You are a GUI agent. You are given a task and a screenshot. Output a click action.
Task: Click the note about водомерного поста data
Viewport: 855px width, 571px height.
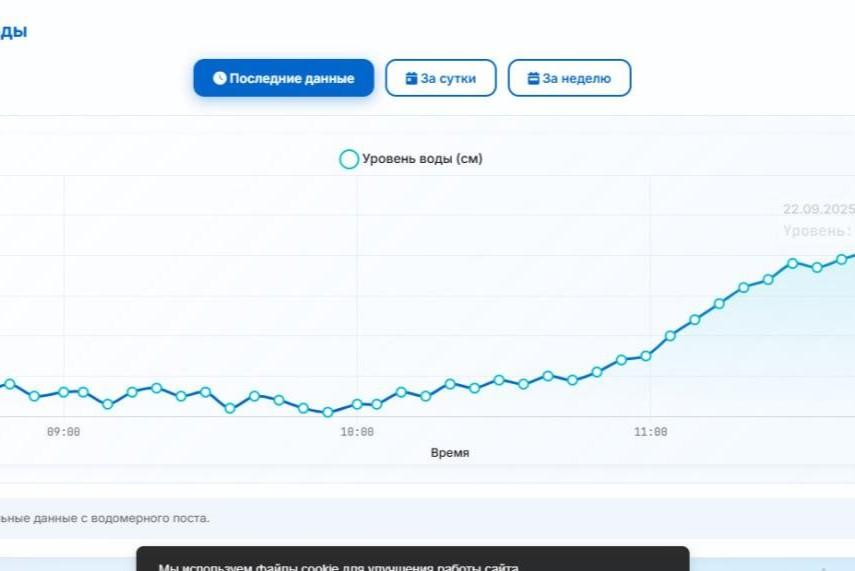pos(105,518)
